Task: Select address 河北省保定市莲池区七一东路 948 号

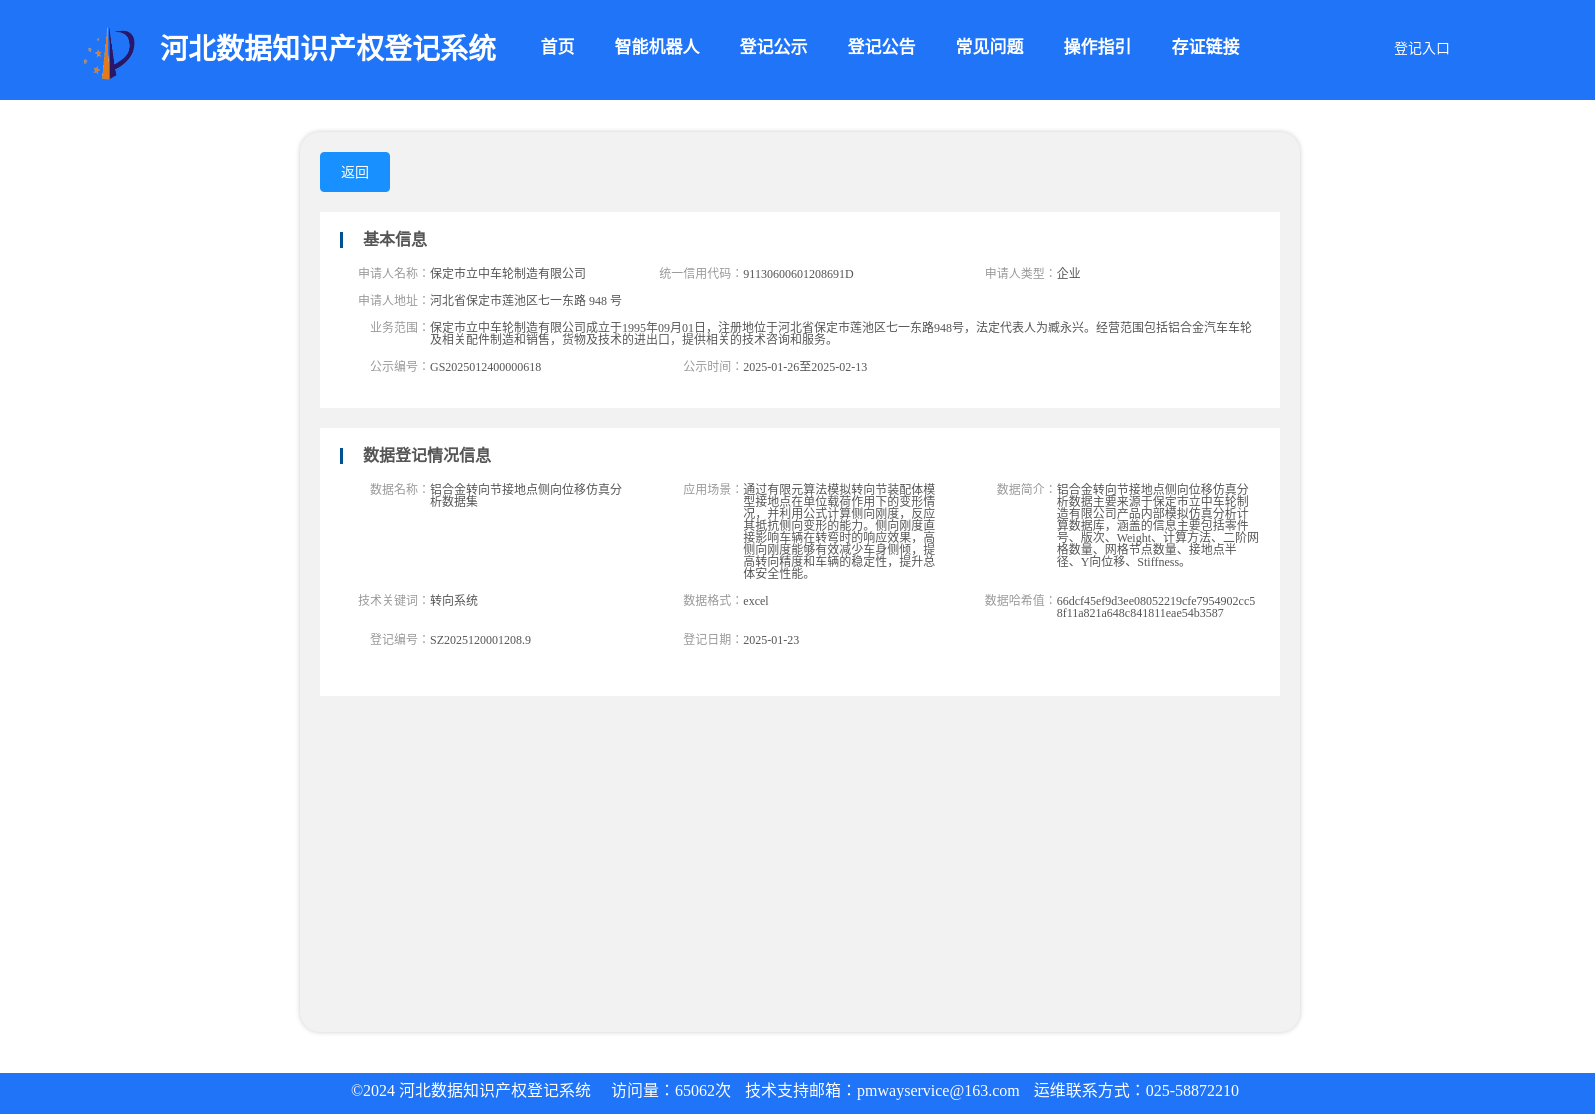Action: tap(526, 300)
